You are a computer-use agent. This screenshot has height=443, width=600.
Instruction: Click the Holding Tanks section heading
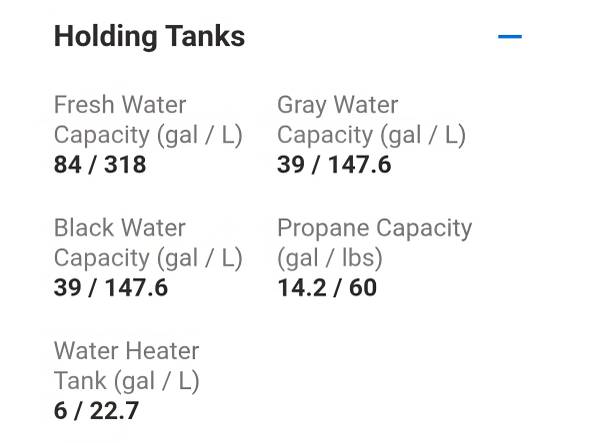(149, 36)
